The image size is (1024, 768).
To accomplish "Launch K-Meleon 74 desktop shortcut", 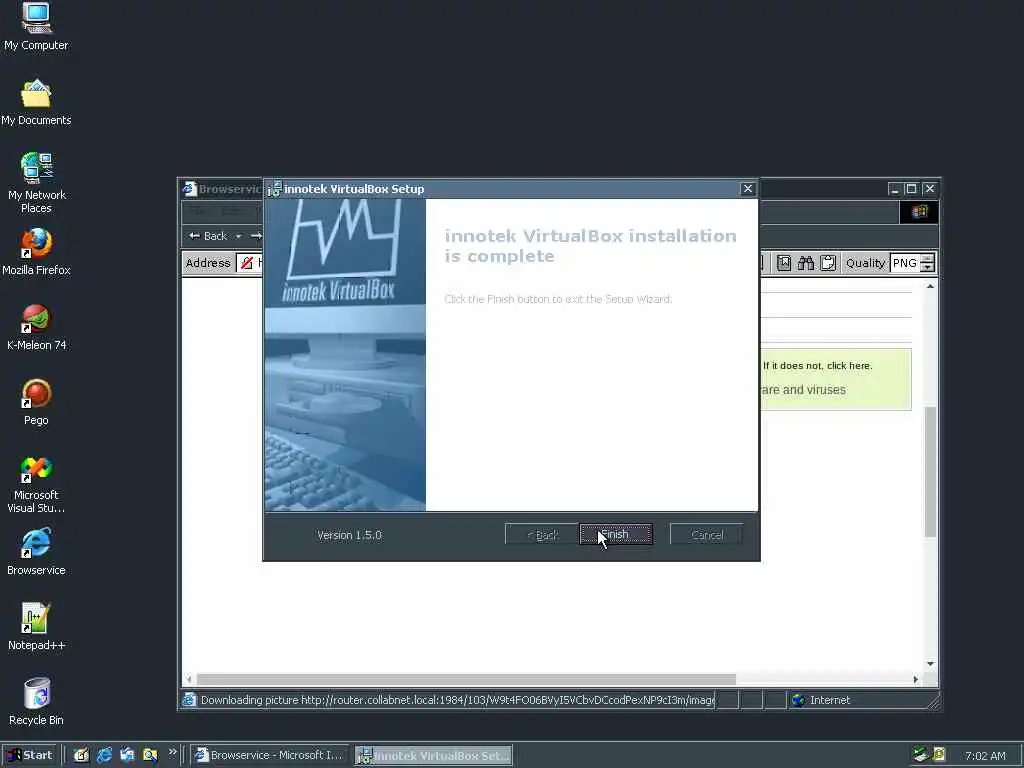I will click(x=36, y=328).
